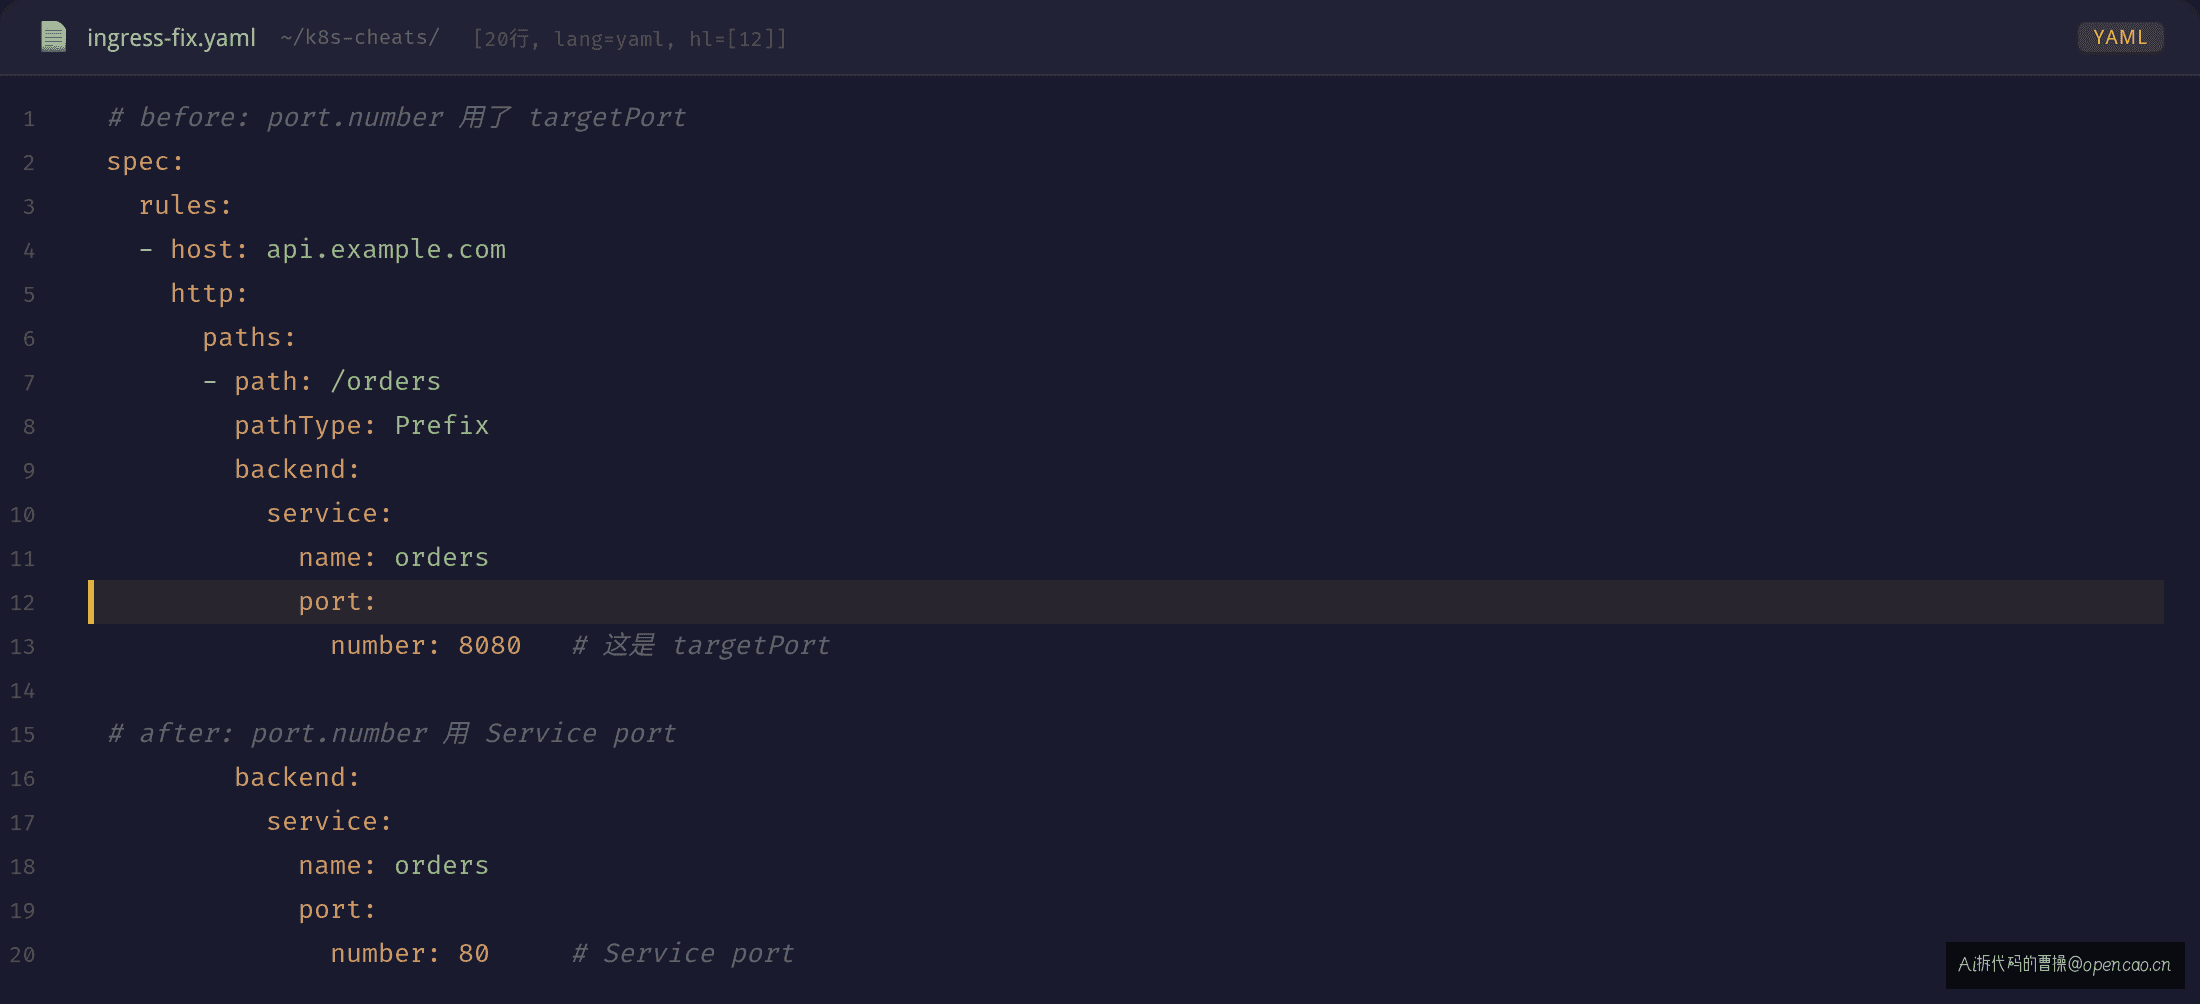Click the '# after:' comment on line 15

tap(392, 733)
